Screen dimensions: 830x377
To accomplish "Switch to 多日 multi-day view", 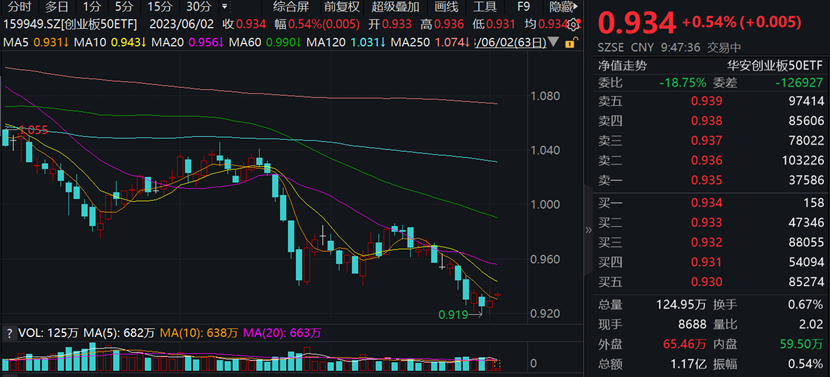I will coord(57,7).
